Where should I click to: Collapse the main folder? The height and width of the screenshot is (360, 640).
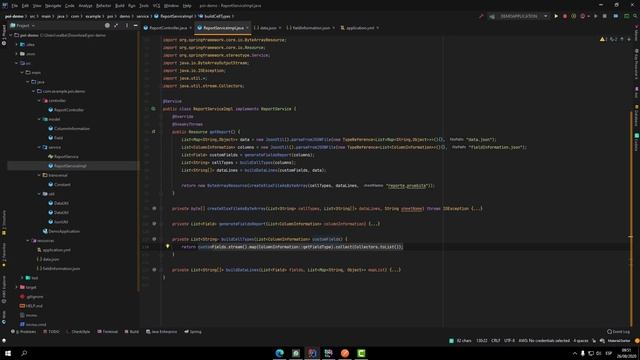click(x=22, y=73)
